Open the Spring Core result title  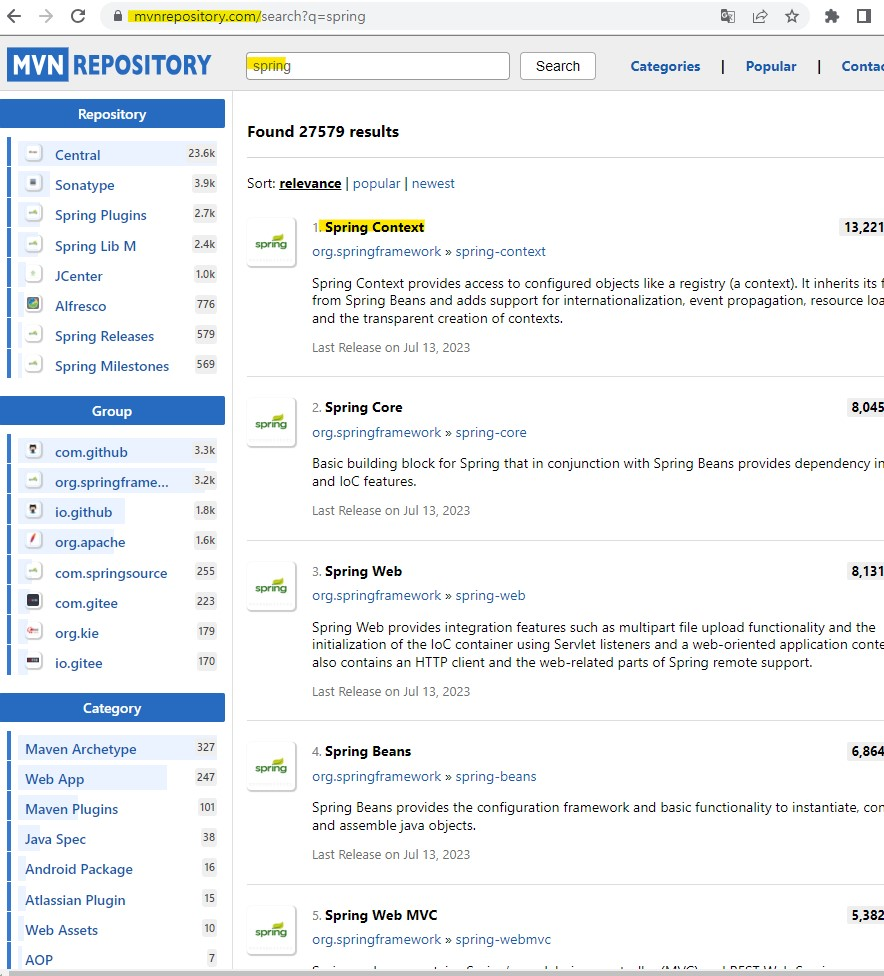pos(364,408)
